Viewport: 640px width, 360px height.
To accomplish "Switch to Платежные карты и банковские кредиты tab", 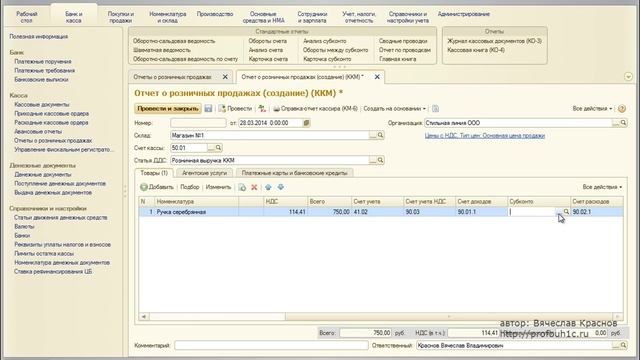I will tap(294, 173).
